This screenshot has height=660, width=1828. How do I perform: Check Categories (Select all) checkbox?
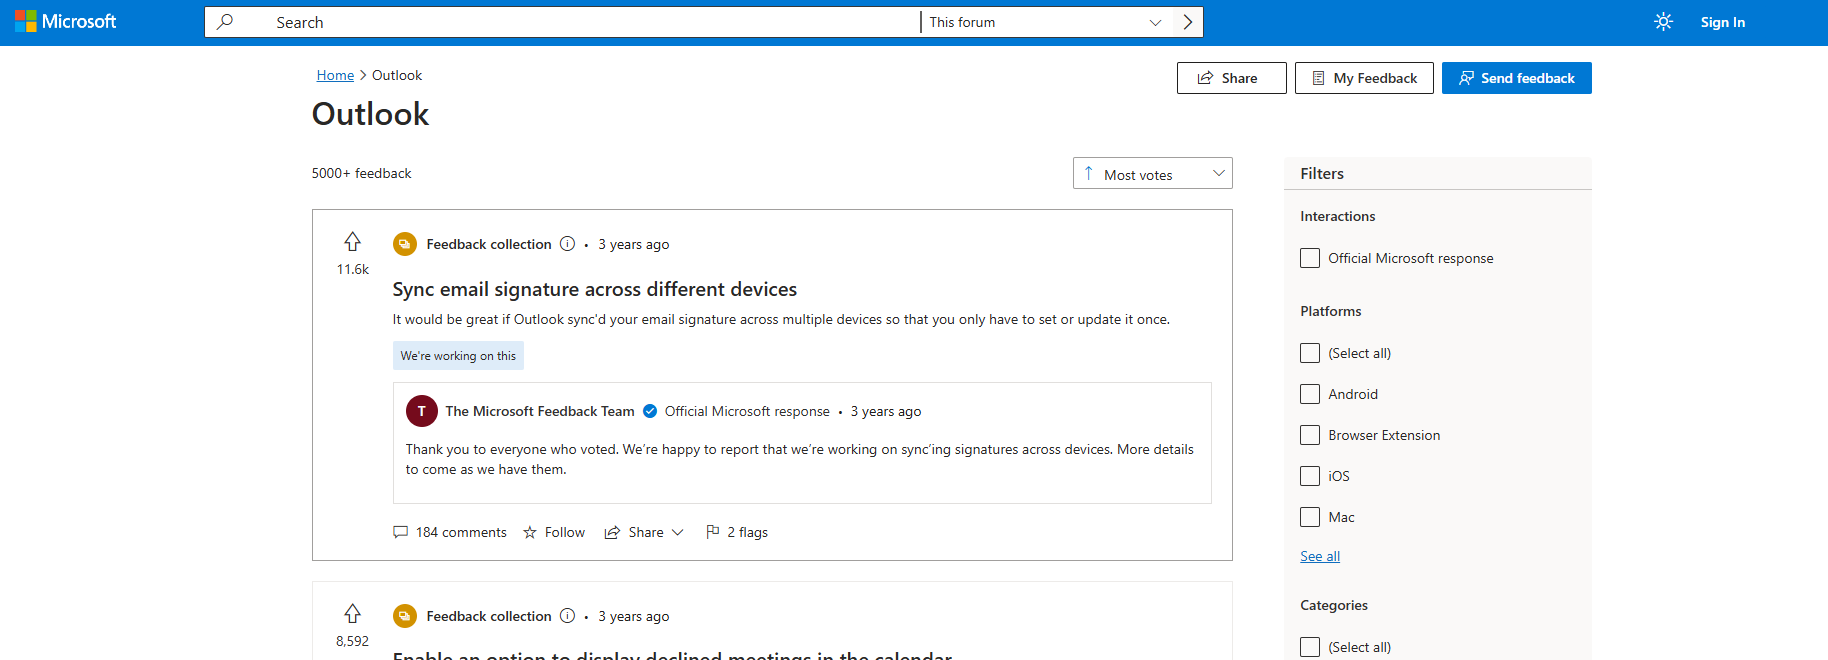tap(1310, 647)
